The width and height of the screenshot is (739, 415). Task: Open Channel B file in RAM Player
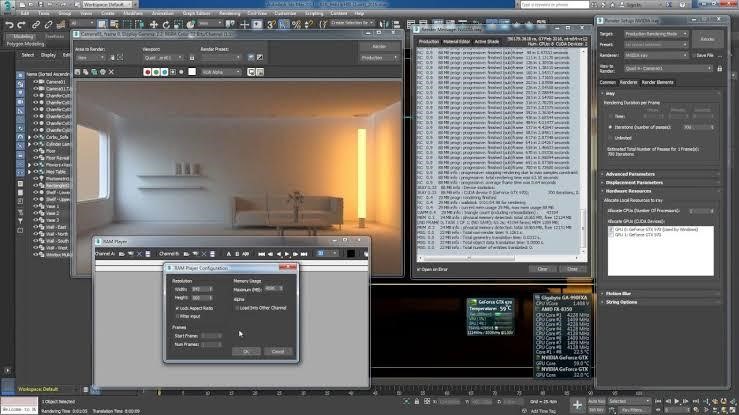(x=186, y=254)
